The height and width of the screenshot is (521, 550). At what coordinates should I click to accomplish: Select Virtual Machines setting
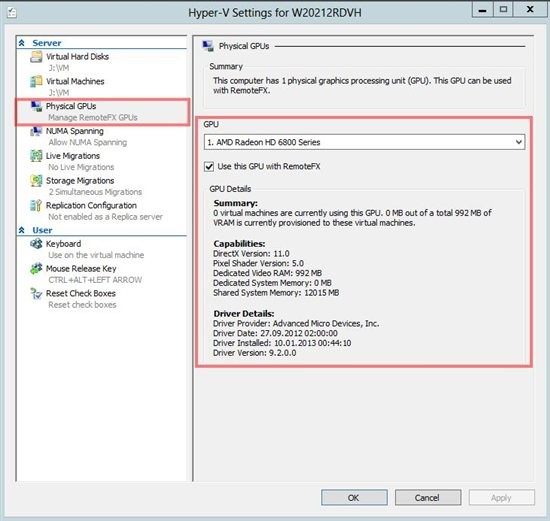pos(75,81)
